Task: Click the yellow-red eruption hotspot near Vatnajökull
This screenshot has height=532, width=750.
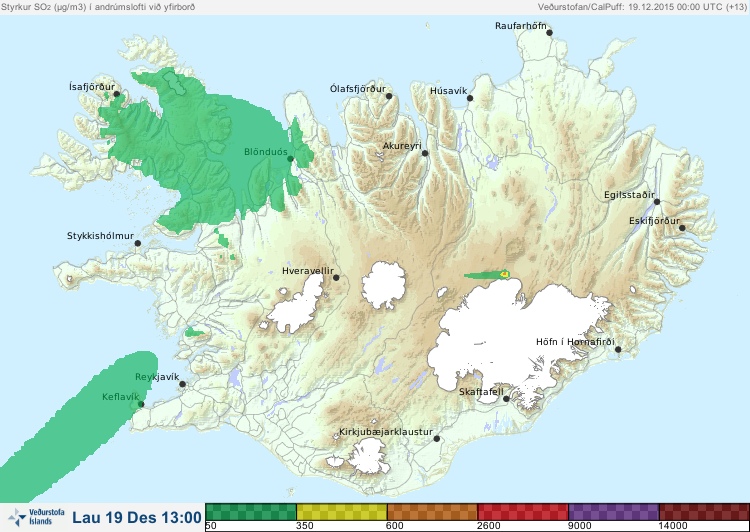Action: click(504, 274)
